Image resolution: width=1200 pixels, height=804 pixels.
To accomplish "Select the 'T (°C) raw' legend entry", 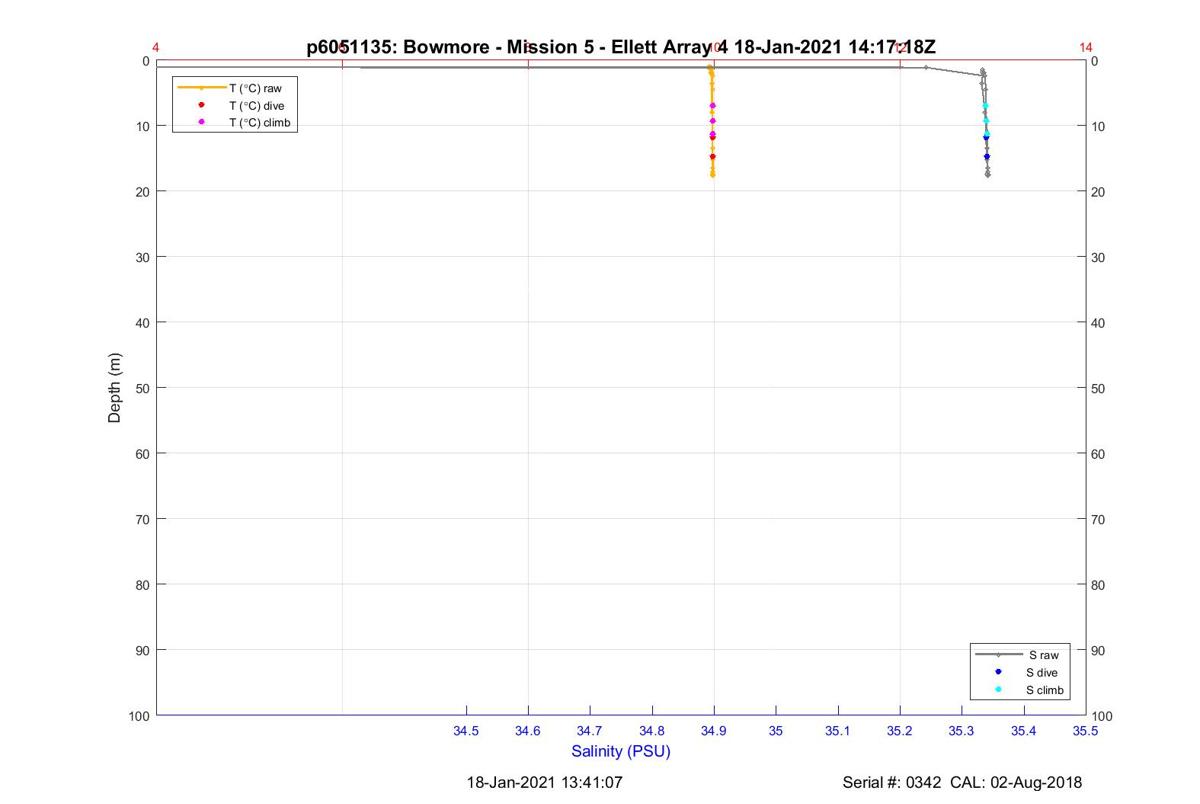I will [235, 88].
